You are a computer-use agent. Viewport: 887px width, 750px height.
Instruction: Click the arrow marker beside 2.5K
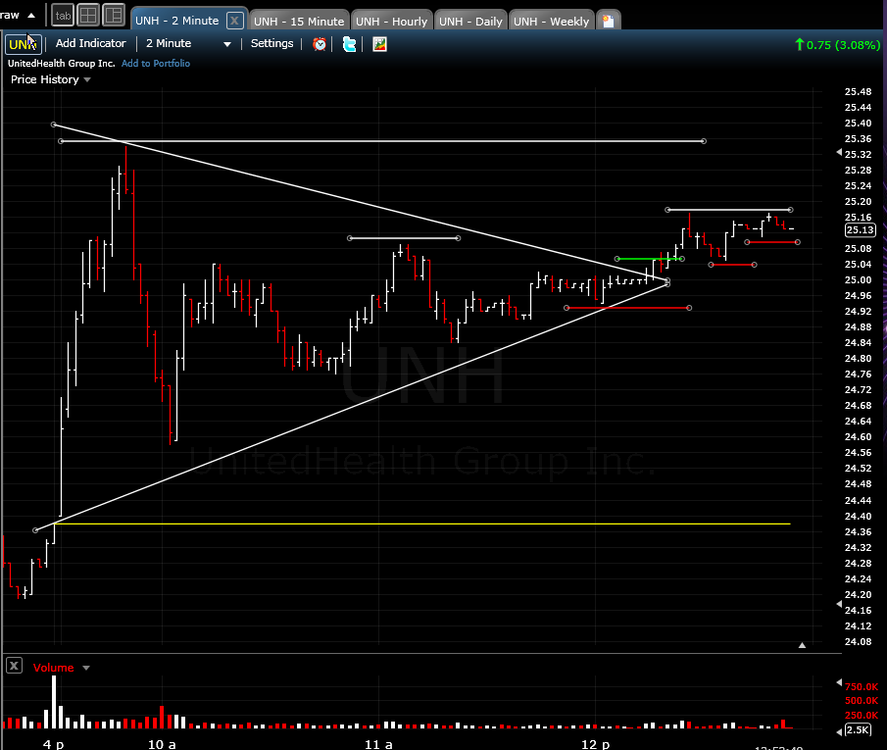(839, 732)
